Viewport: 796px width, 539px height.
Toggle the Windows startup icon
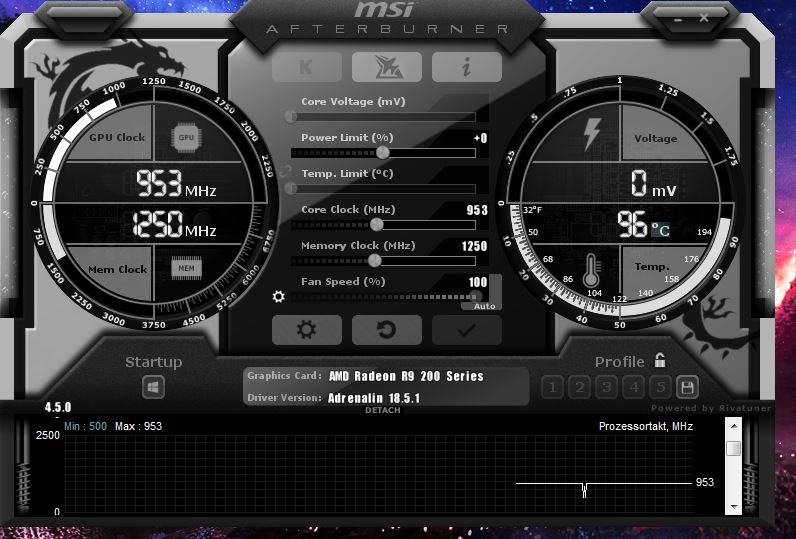click(x=153, y=387)
